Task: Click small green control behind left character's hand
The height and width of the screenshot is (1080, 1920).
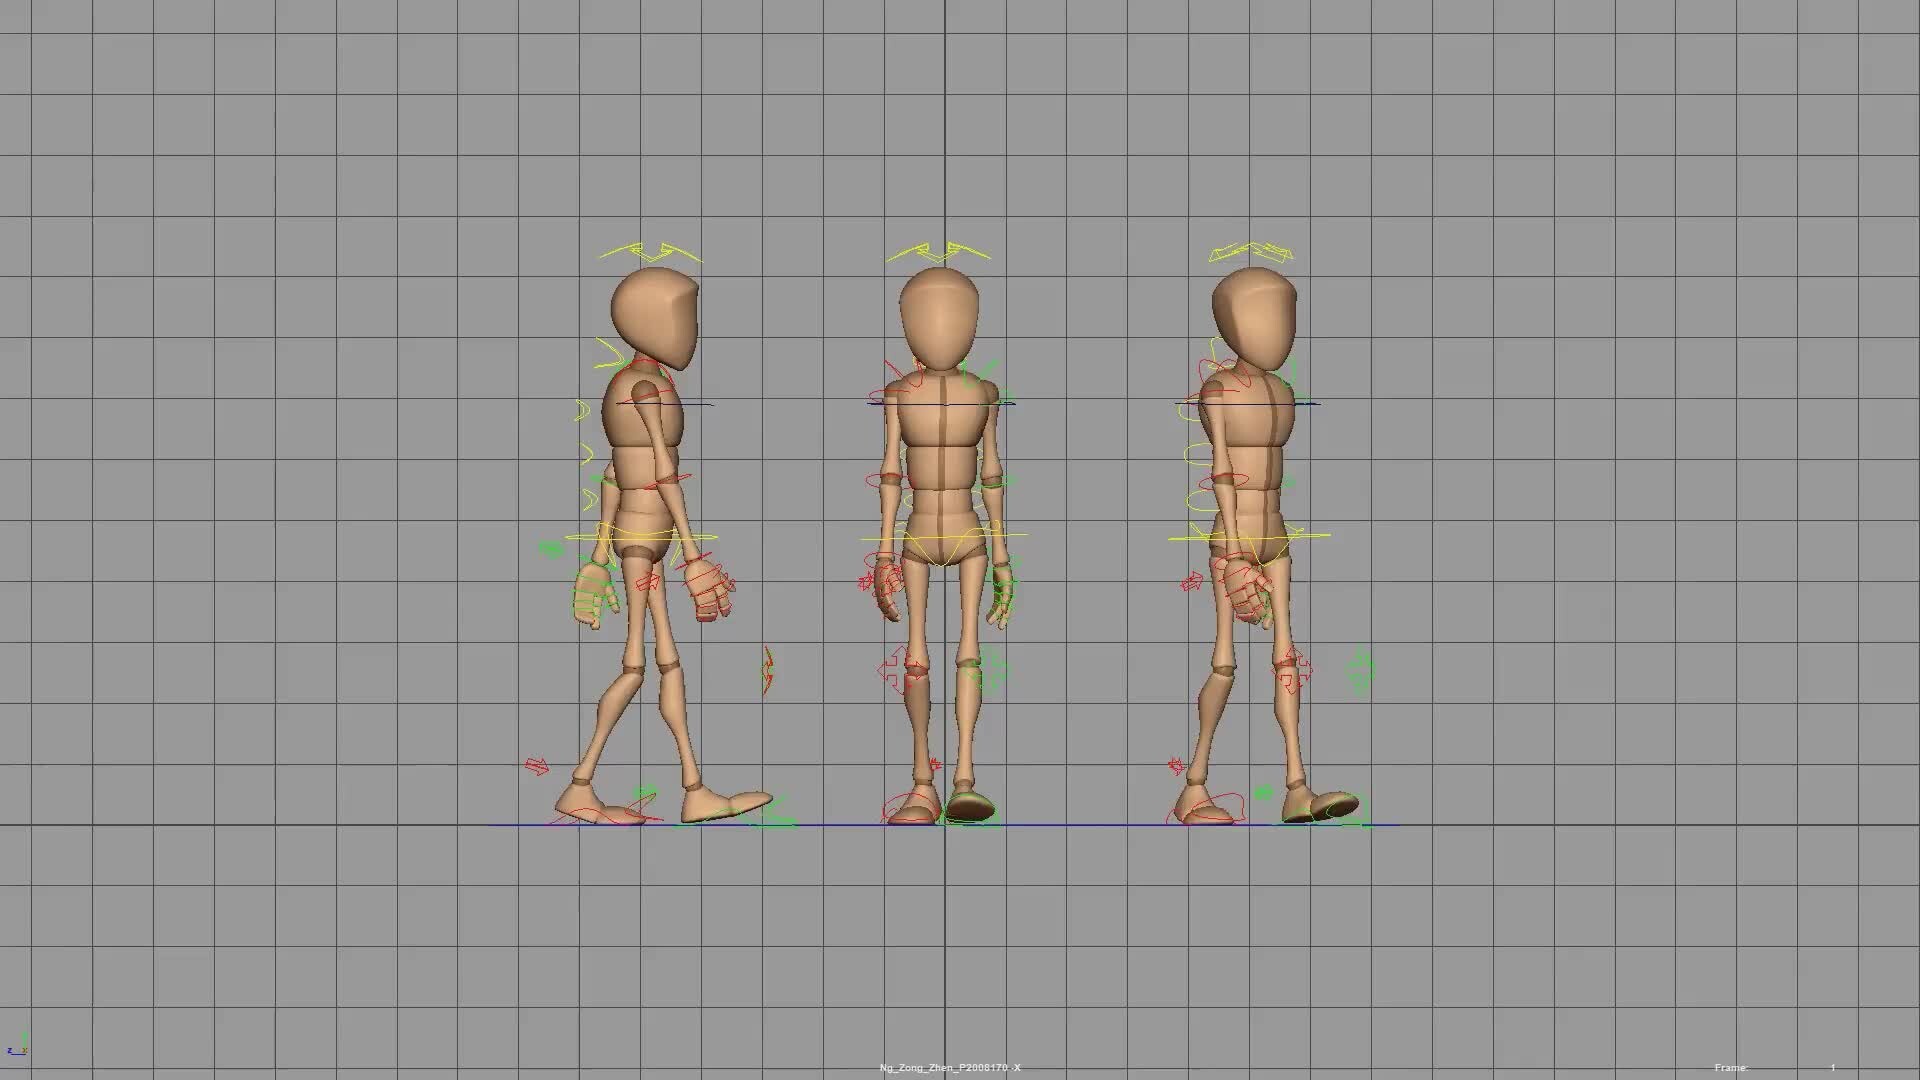Action: coord(551,548)
